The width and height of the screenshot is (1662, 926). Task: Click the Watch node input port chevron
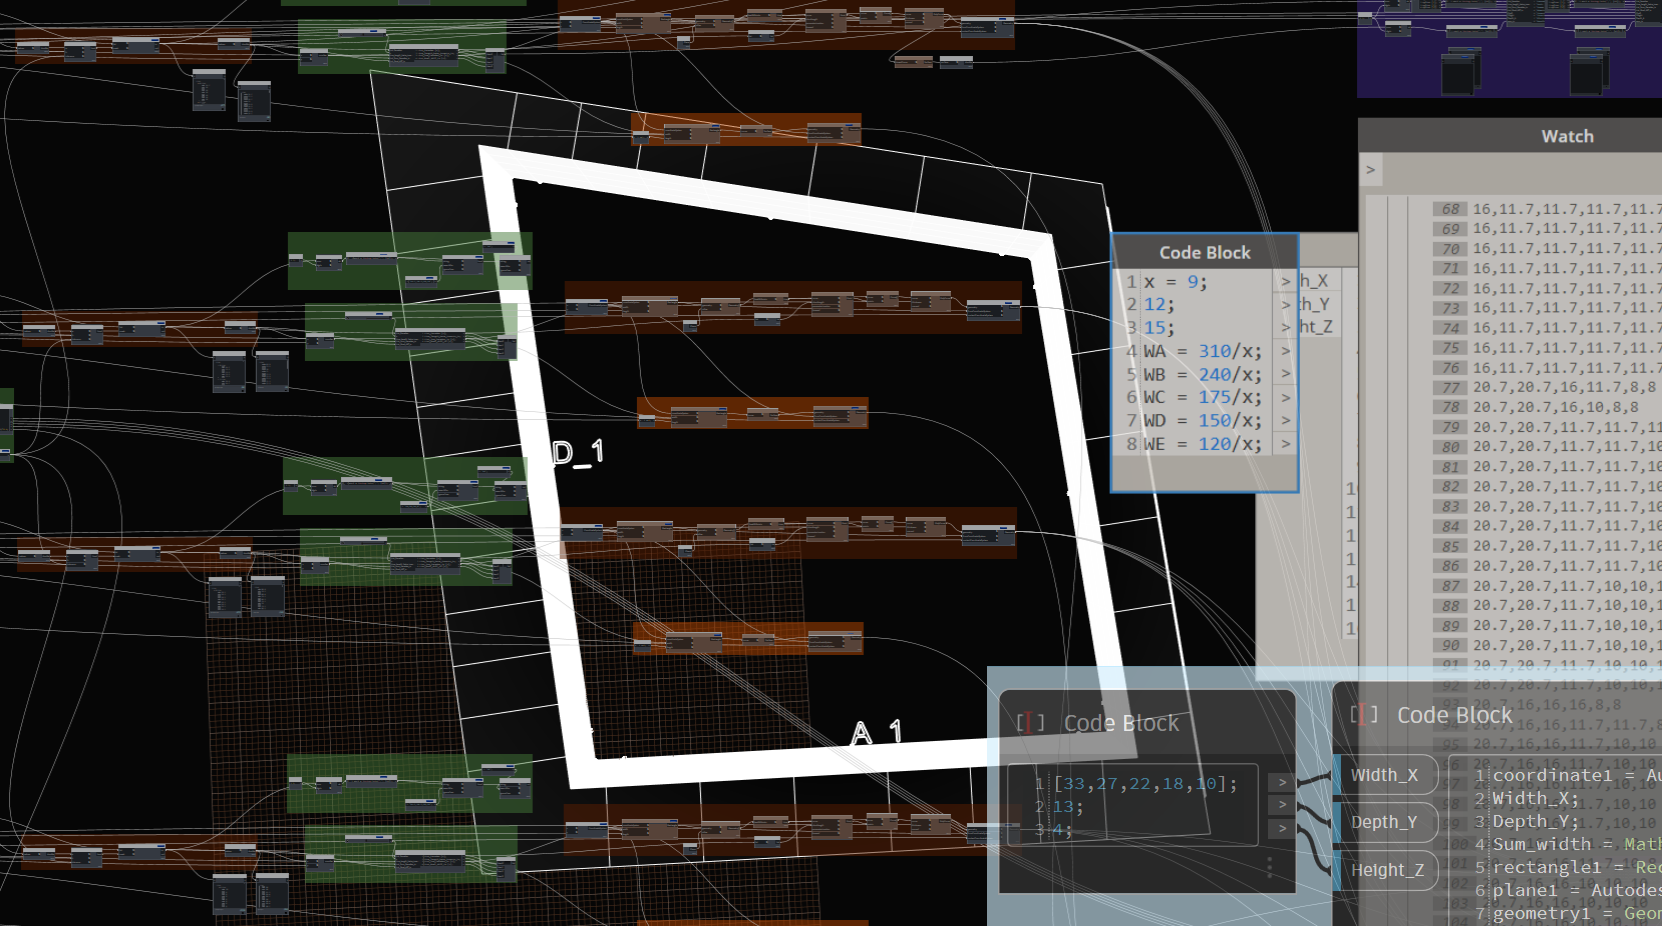click(1370, 170)
